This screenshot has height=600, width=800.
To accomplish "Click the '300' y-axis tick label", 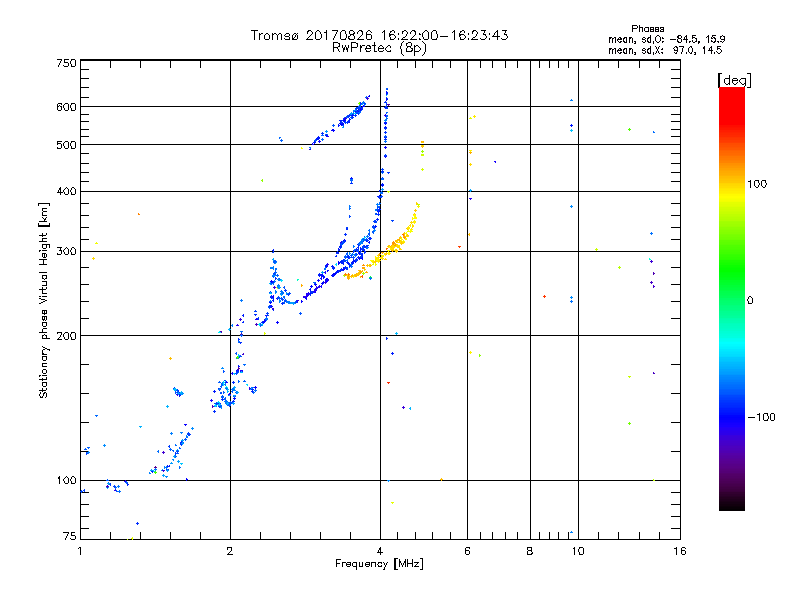I will click(x=66, y=251).
